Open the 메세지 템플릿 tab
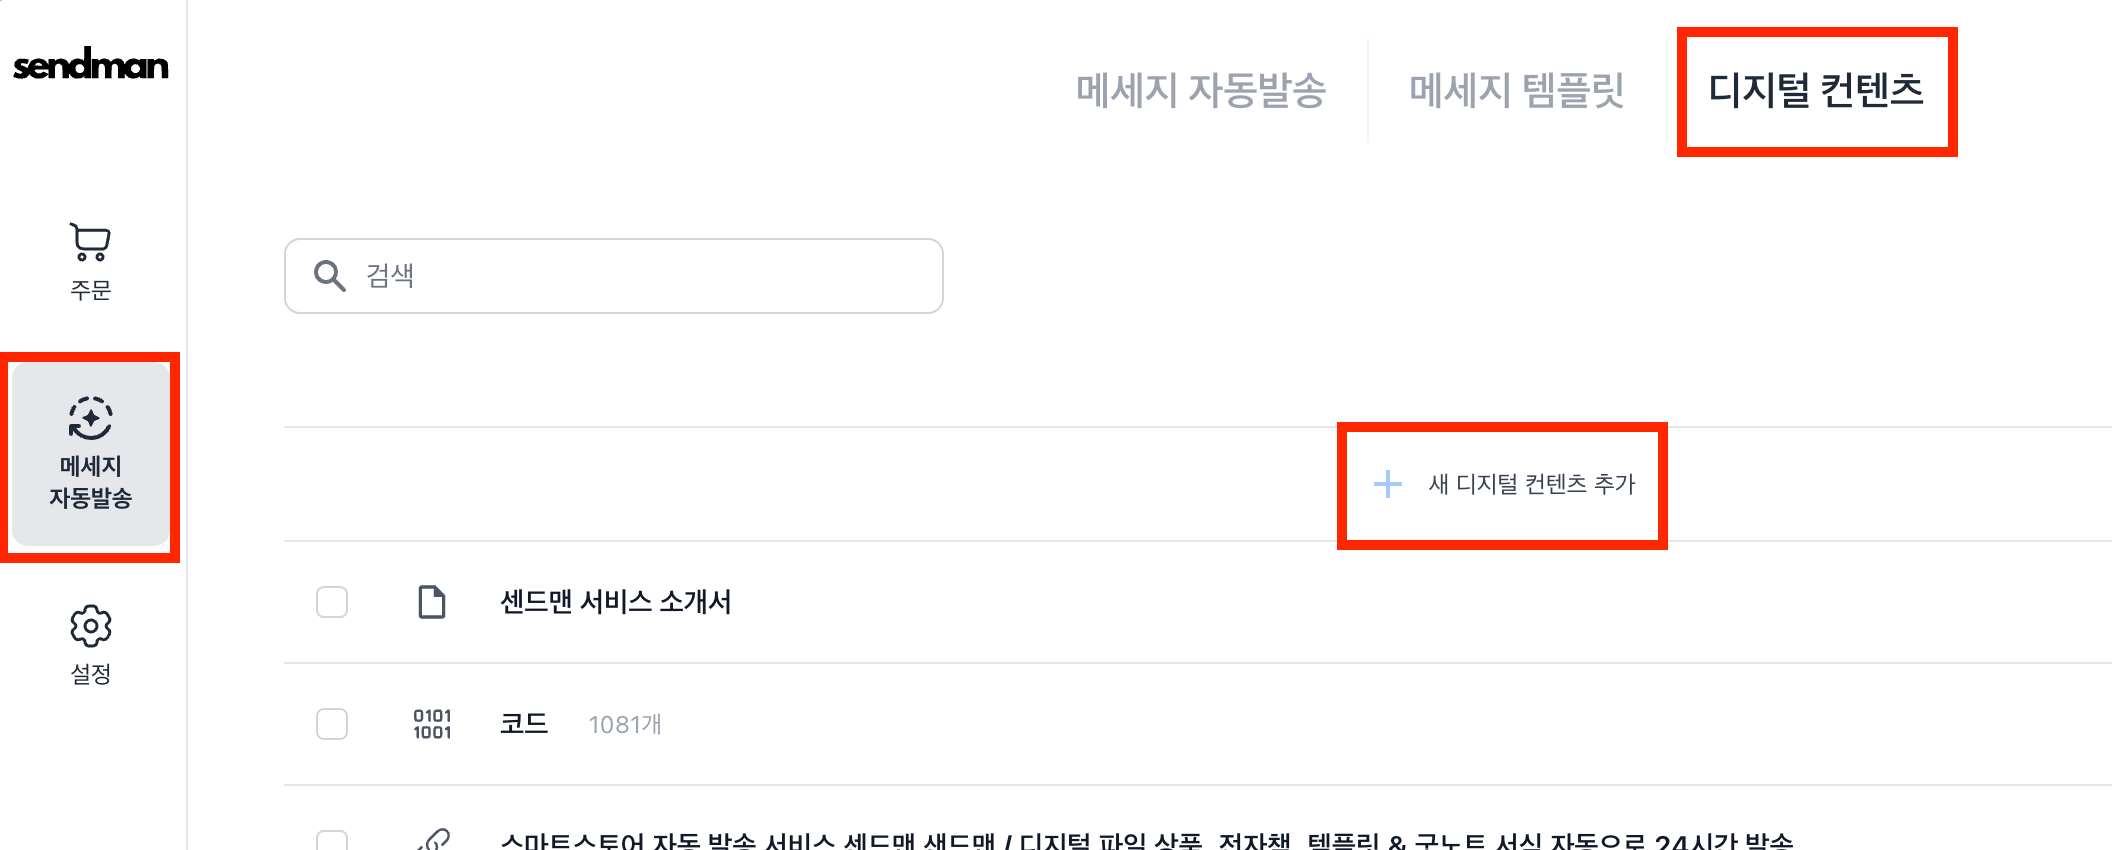This screenshot has height=850, width=2112. (x=1516, y=90)
